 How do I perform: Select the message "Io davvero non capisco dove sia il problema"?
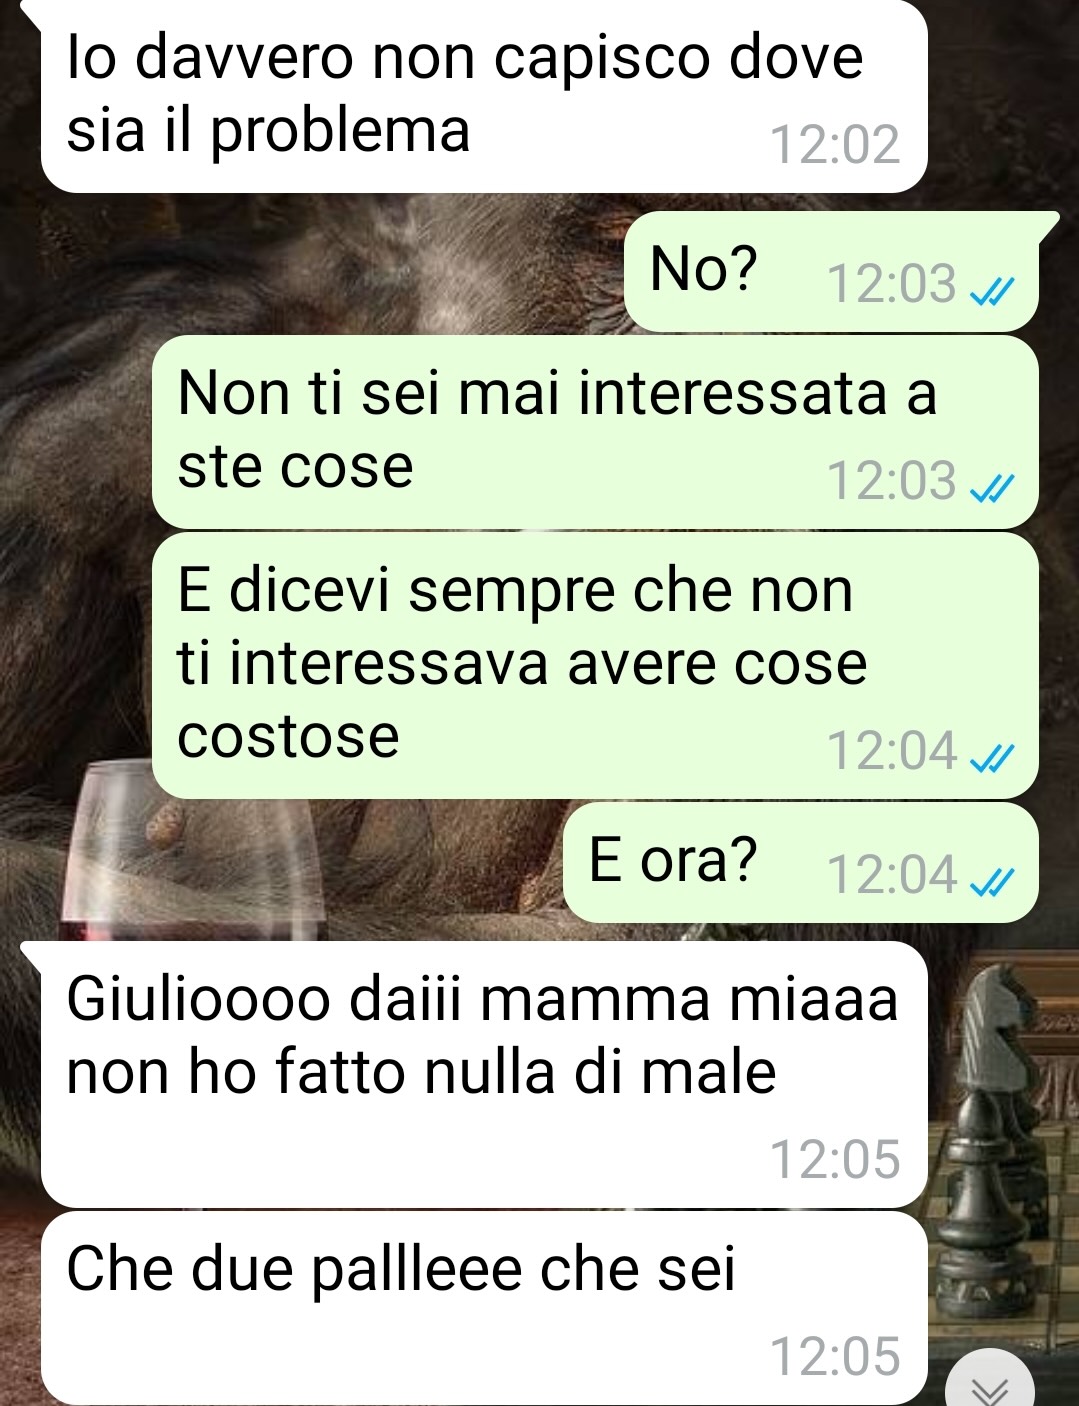[484, 96]
